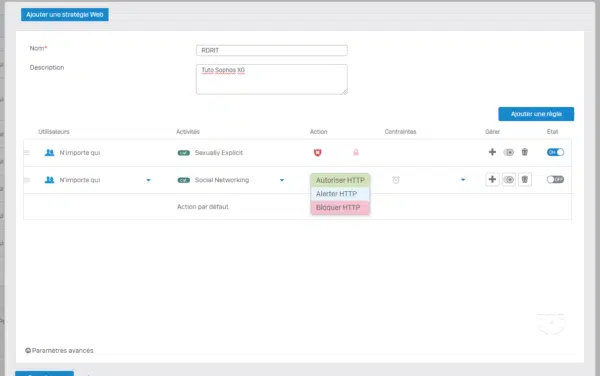Click the Social Networking activity text
Viewport: 600px width, 376px height.
222,180
